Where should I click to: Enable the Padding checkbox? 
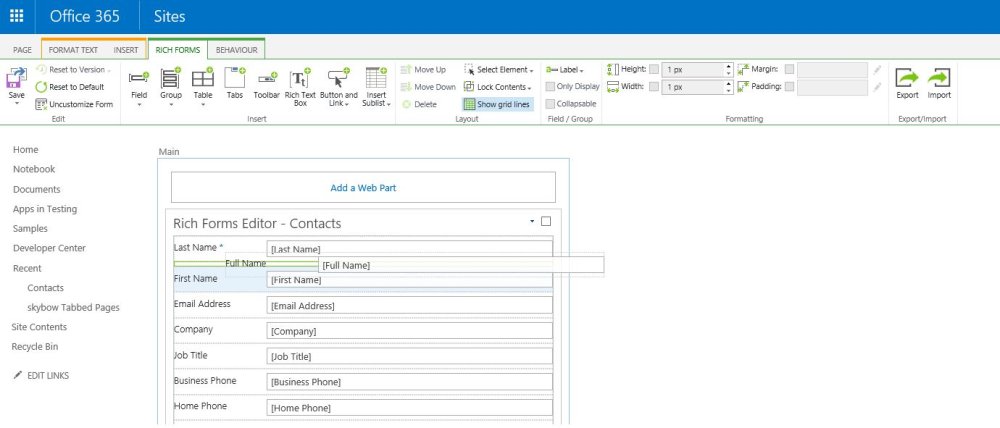[790, 87]
